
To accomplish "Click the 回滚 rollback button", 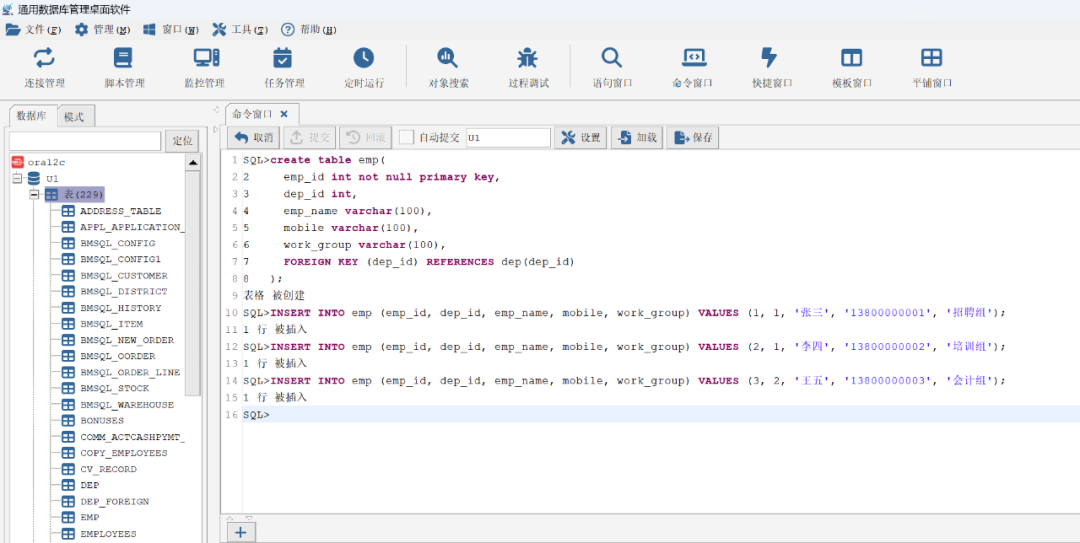I will tap(366, 137).
